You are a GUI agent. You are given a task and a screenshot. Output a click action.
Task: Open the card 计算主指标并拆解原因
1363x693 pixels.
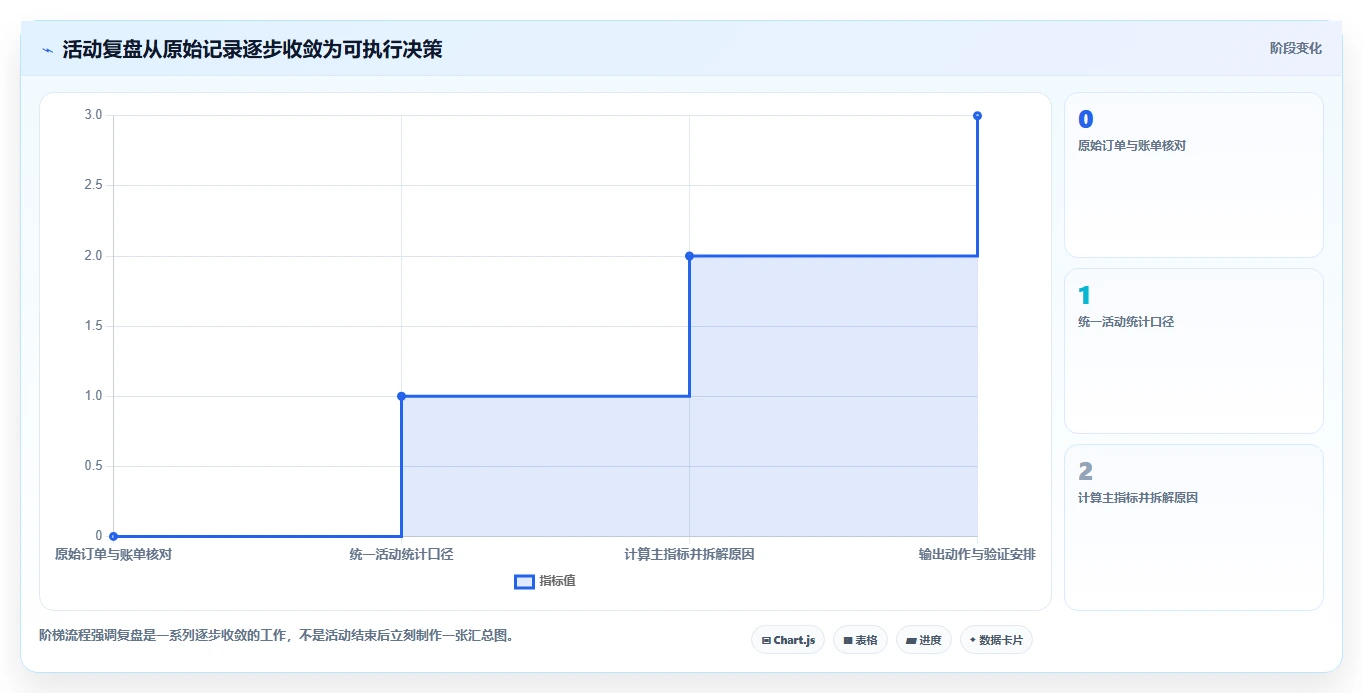click(x=1194, y=527)
